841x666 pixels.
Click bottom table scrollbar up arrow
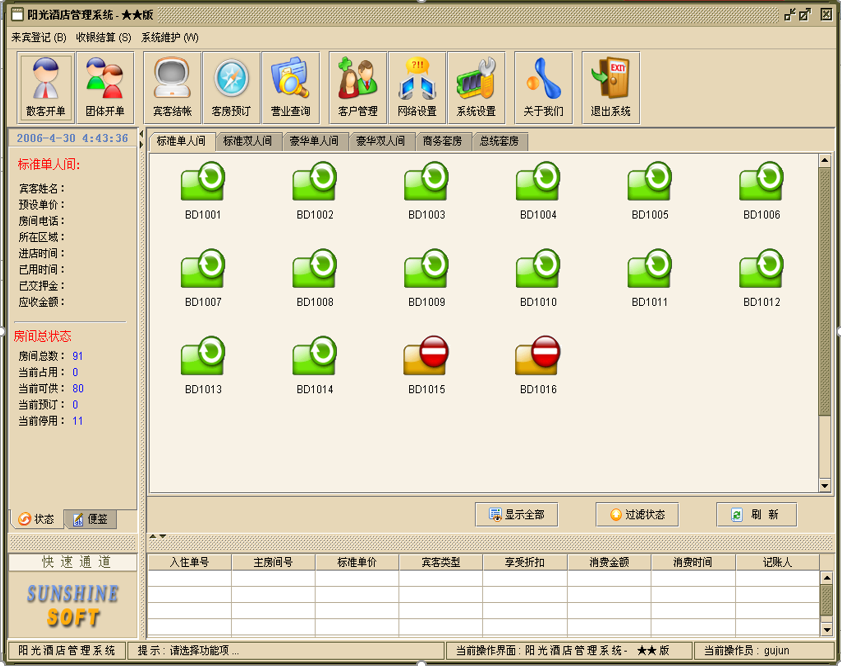point(827,578)
